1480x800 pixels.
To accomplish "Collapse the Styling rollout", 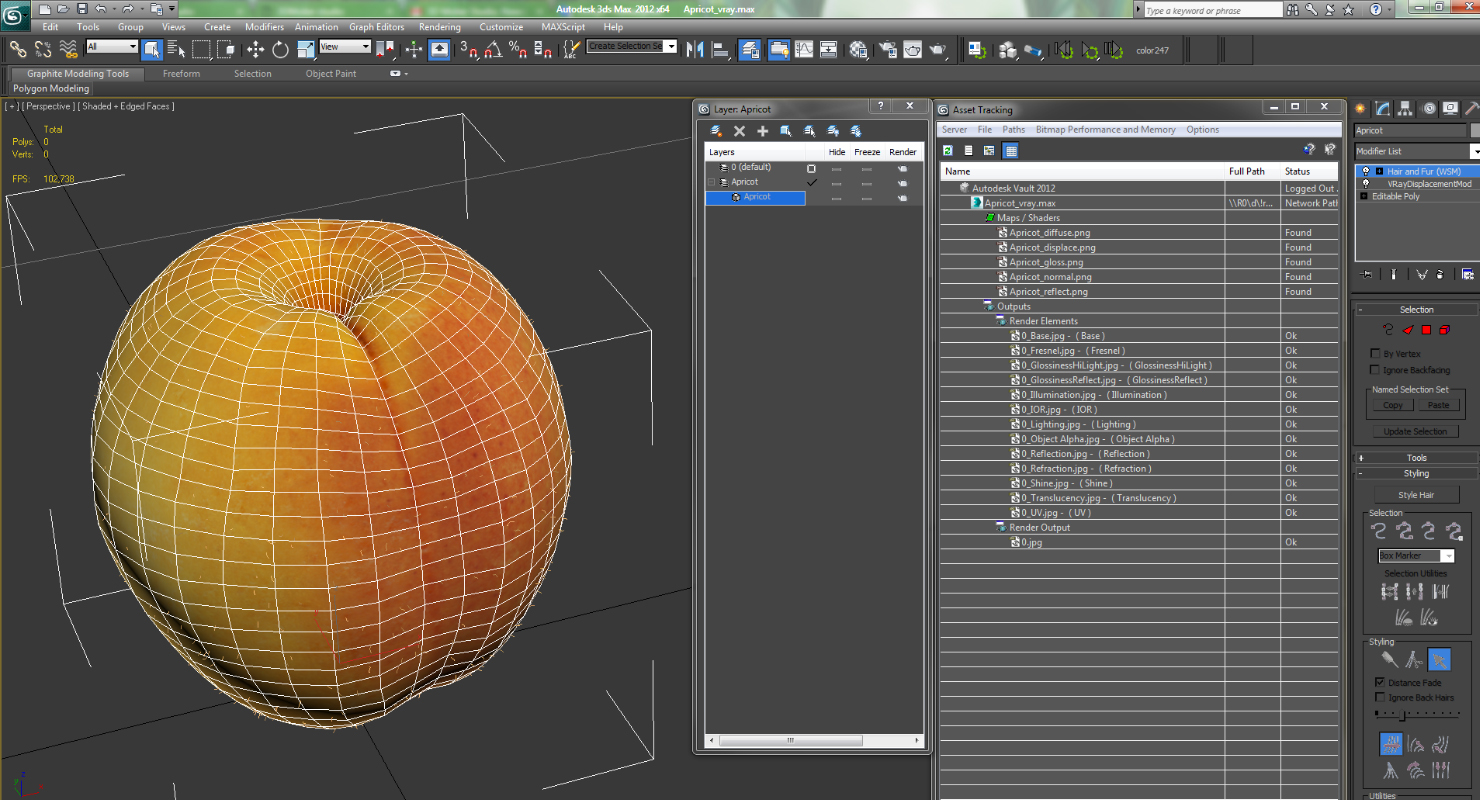I will (x=1416, y=473).
